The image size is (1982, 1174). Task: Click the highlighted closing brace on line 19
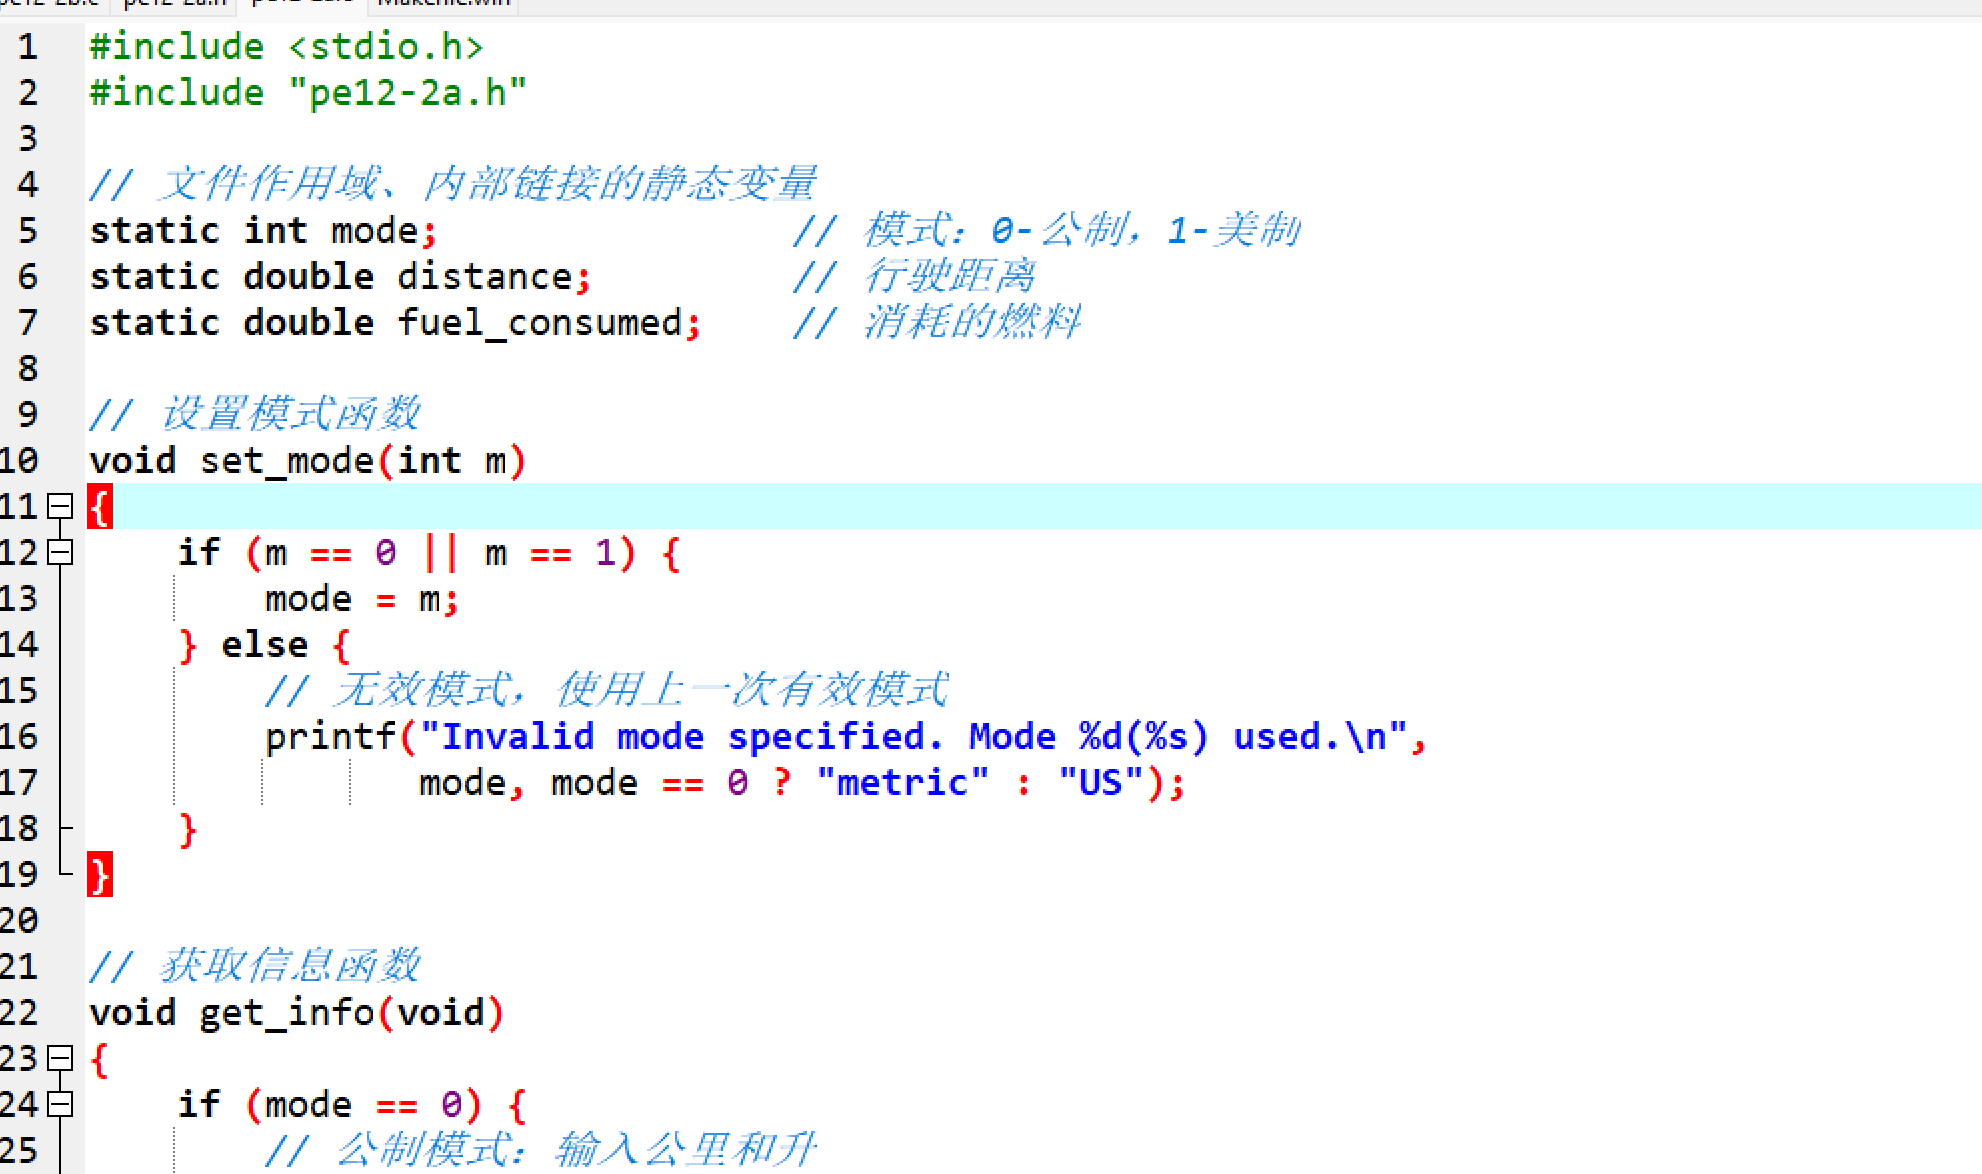click(99, 875)
